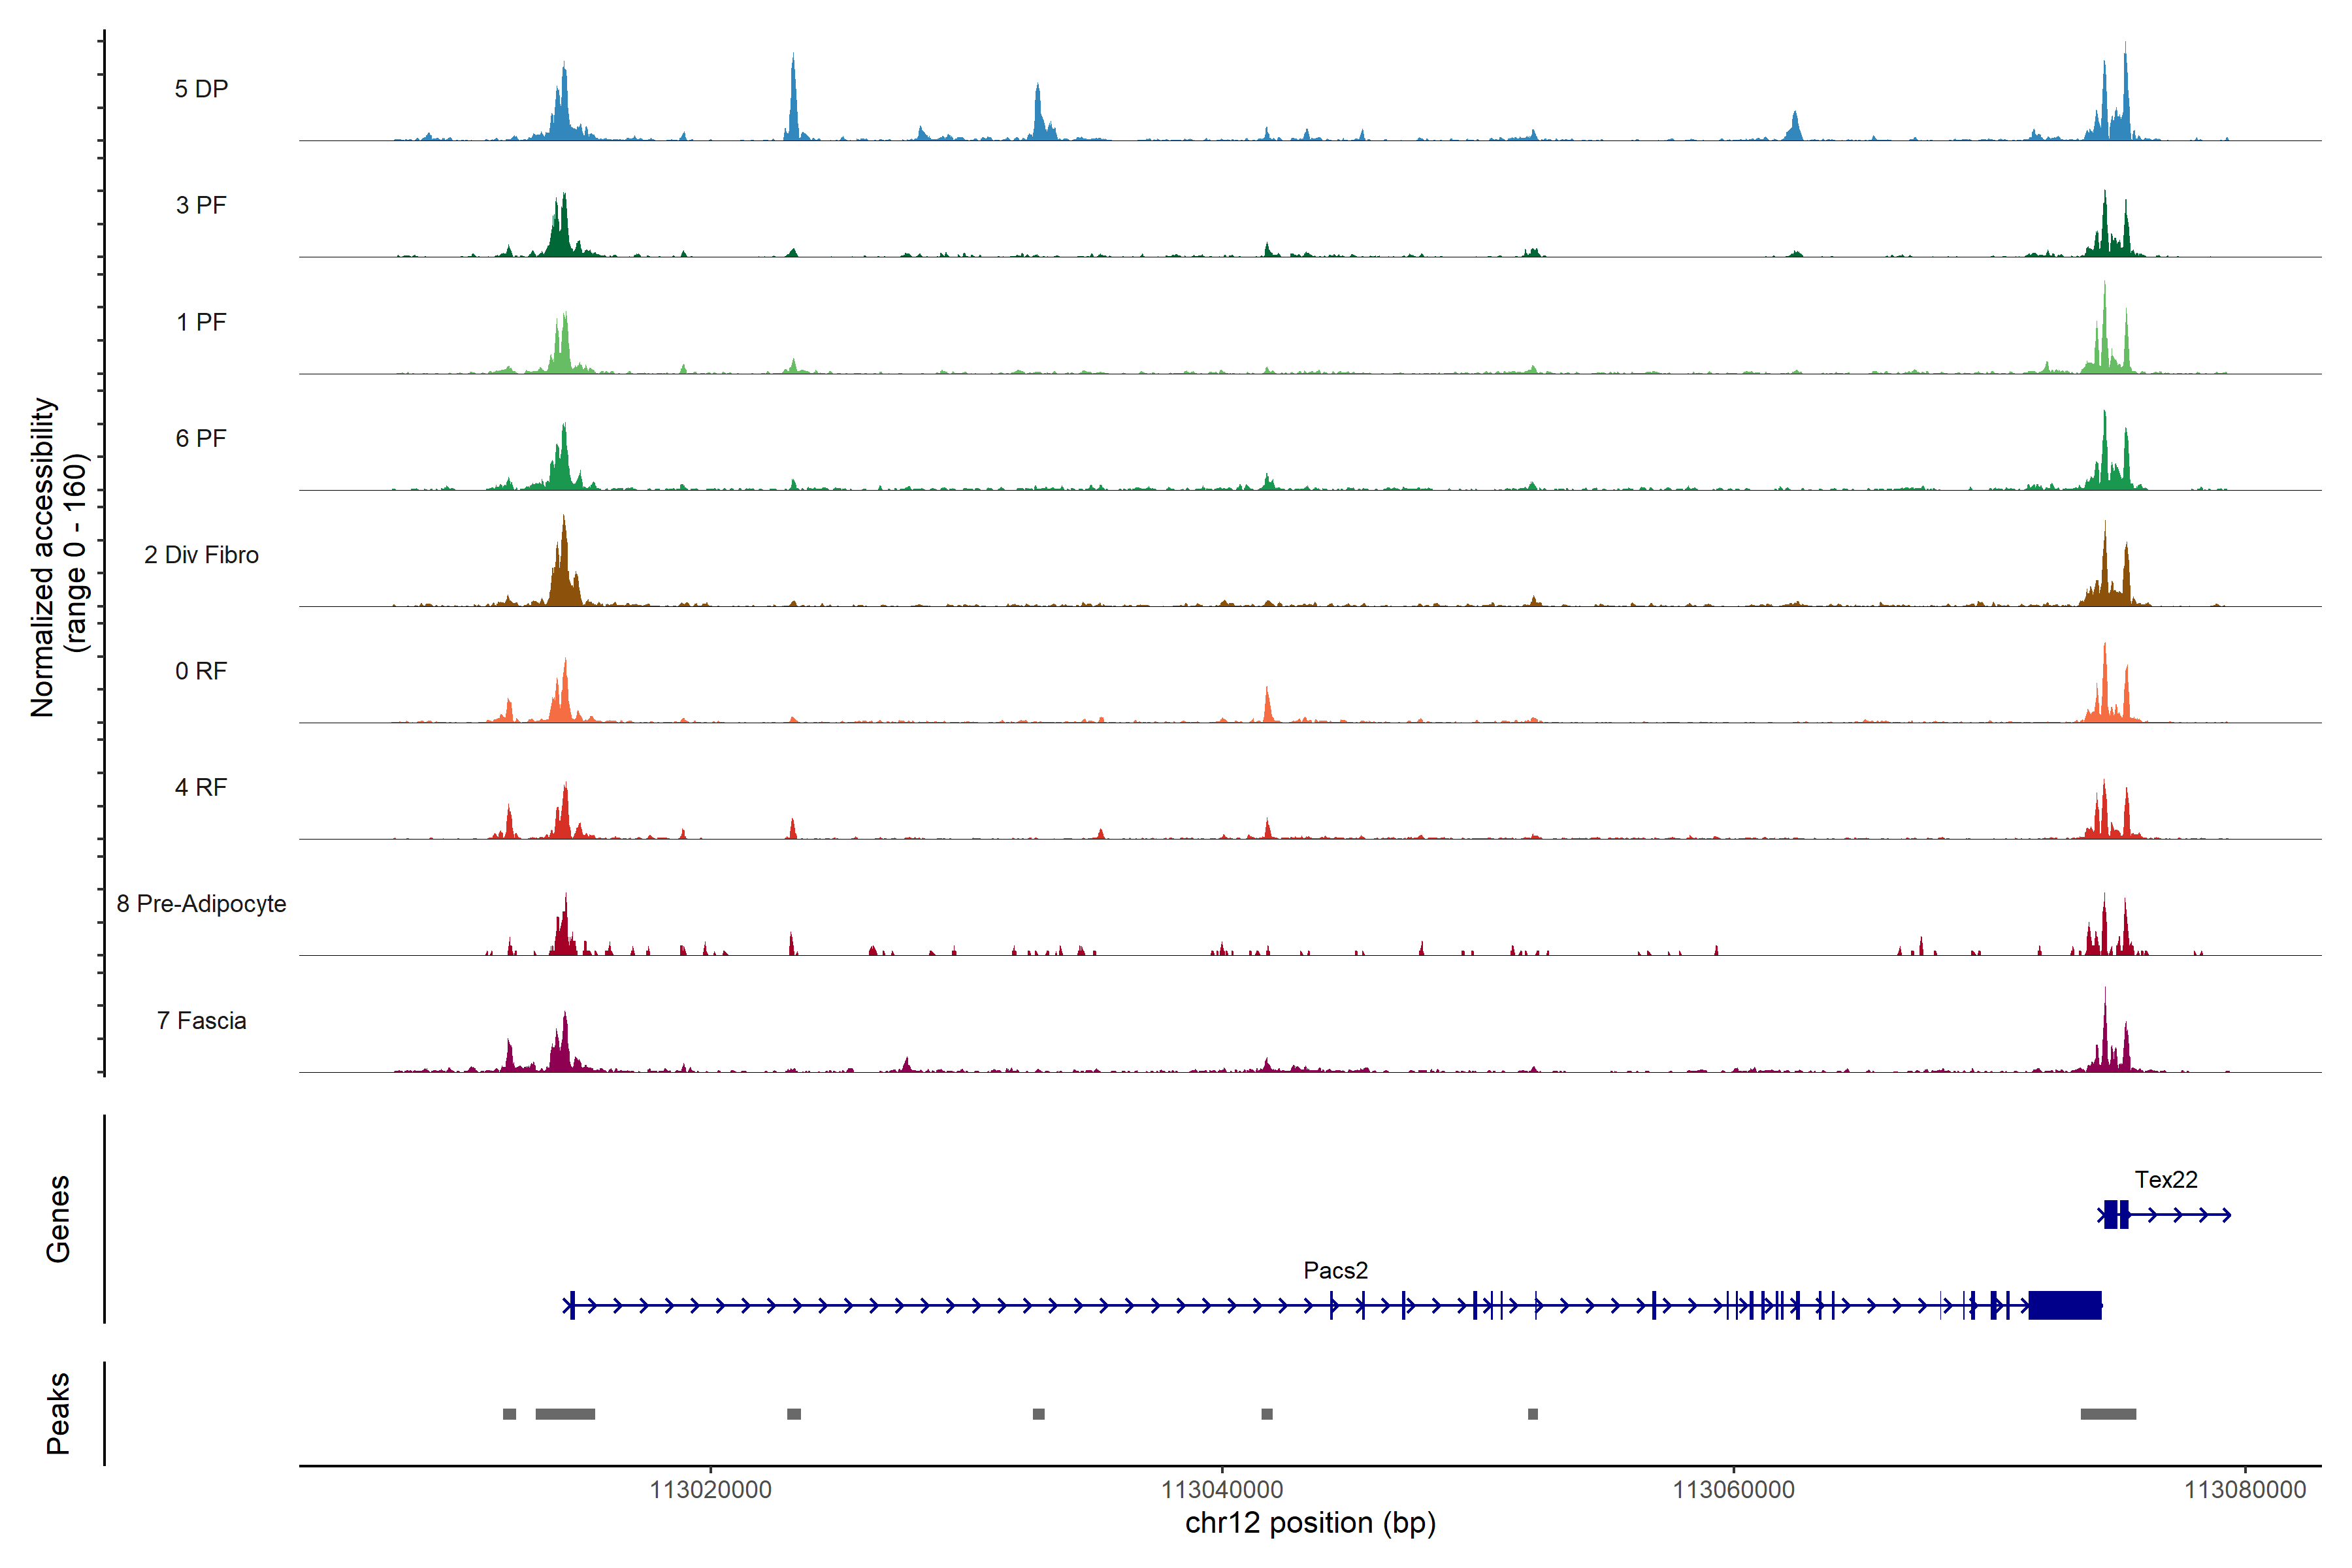
Task: Click the 8 Pre-Adipocyte label
Action: coord(201,904)
